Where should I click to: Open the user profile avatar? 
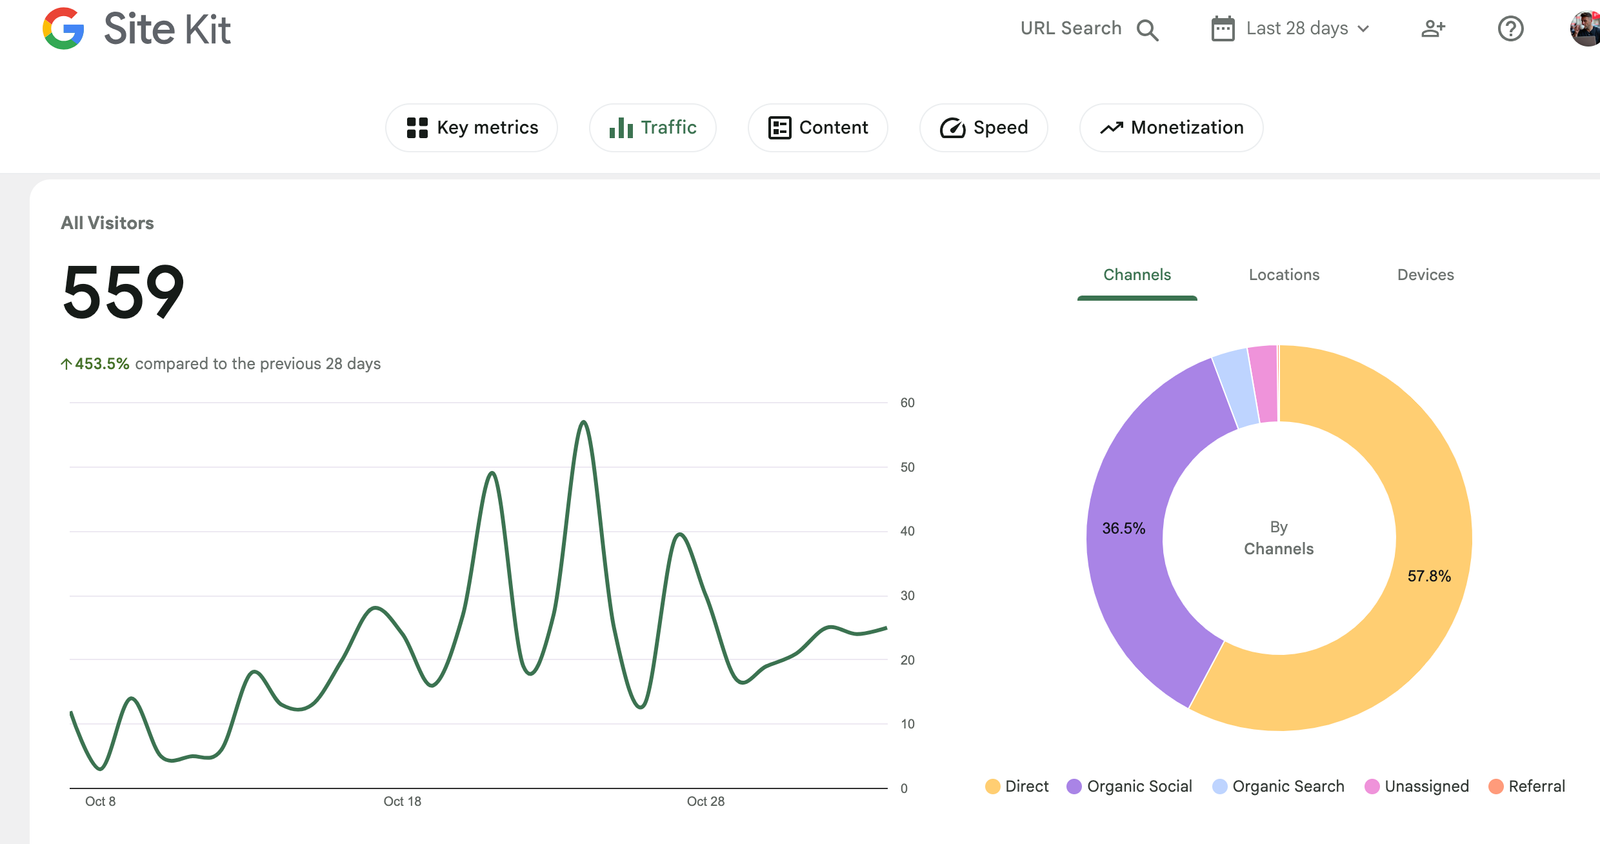[x=1585, y=29]
